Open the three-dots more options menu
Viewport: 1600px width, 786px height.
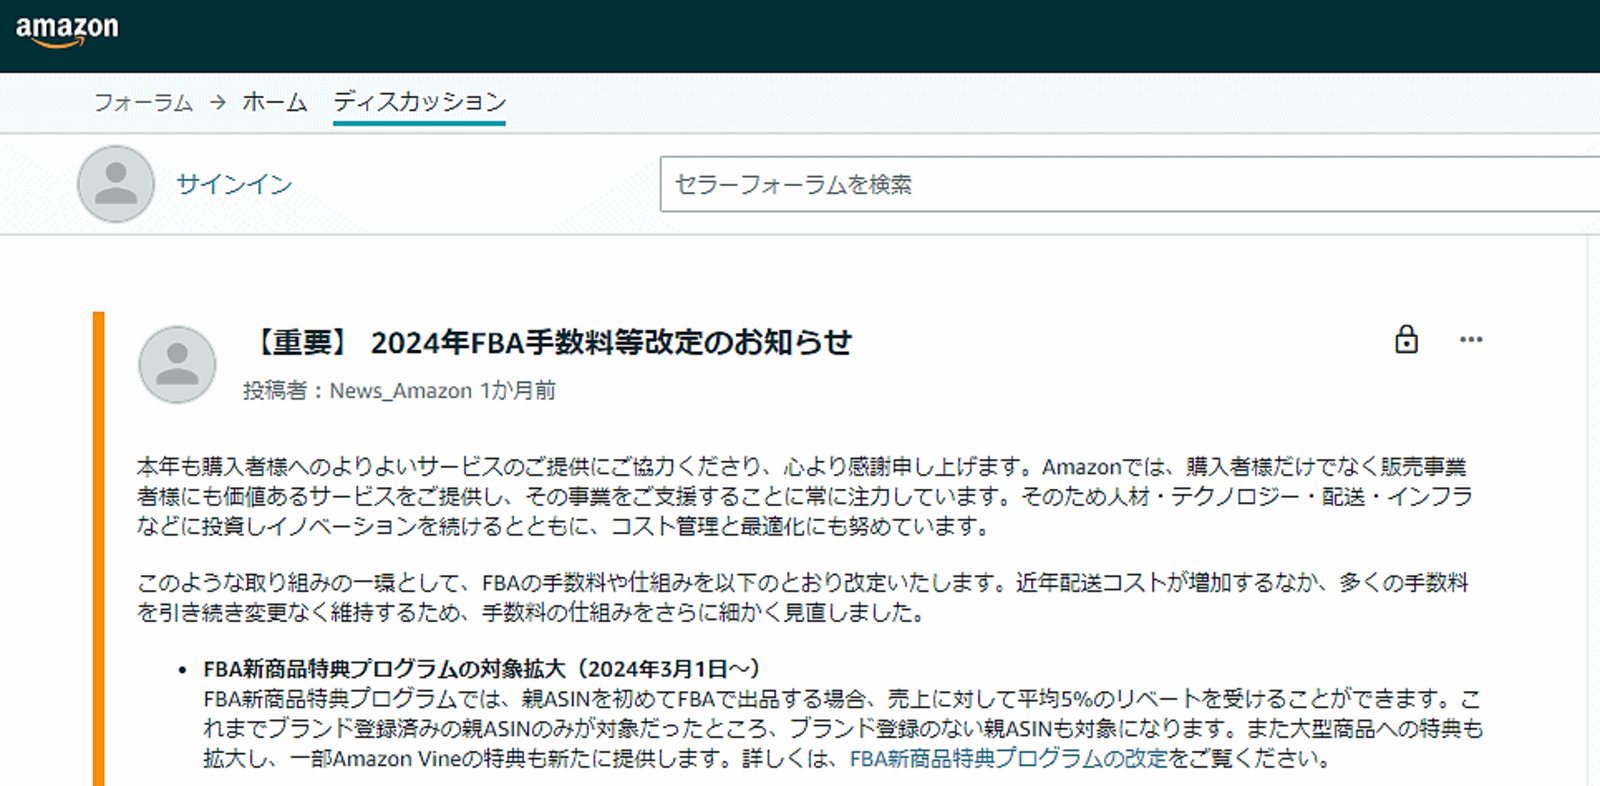(1471, 340)
